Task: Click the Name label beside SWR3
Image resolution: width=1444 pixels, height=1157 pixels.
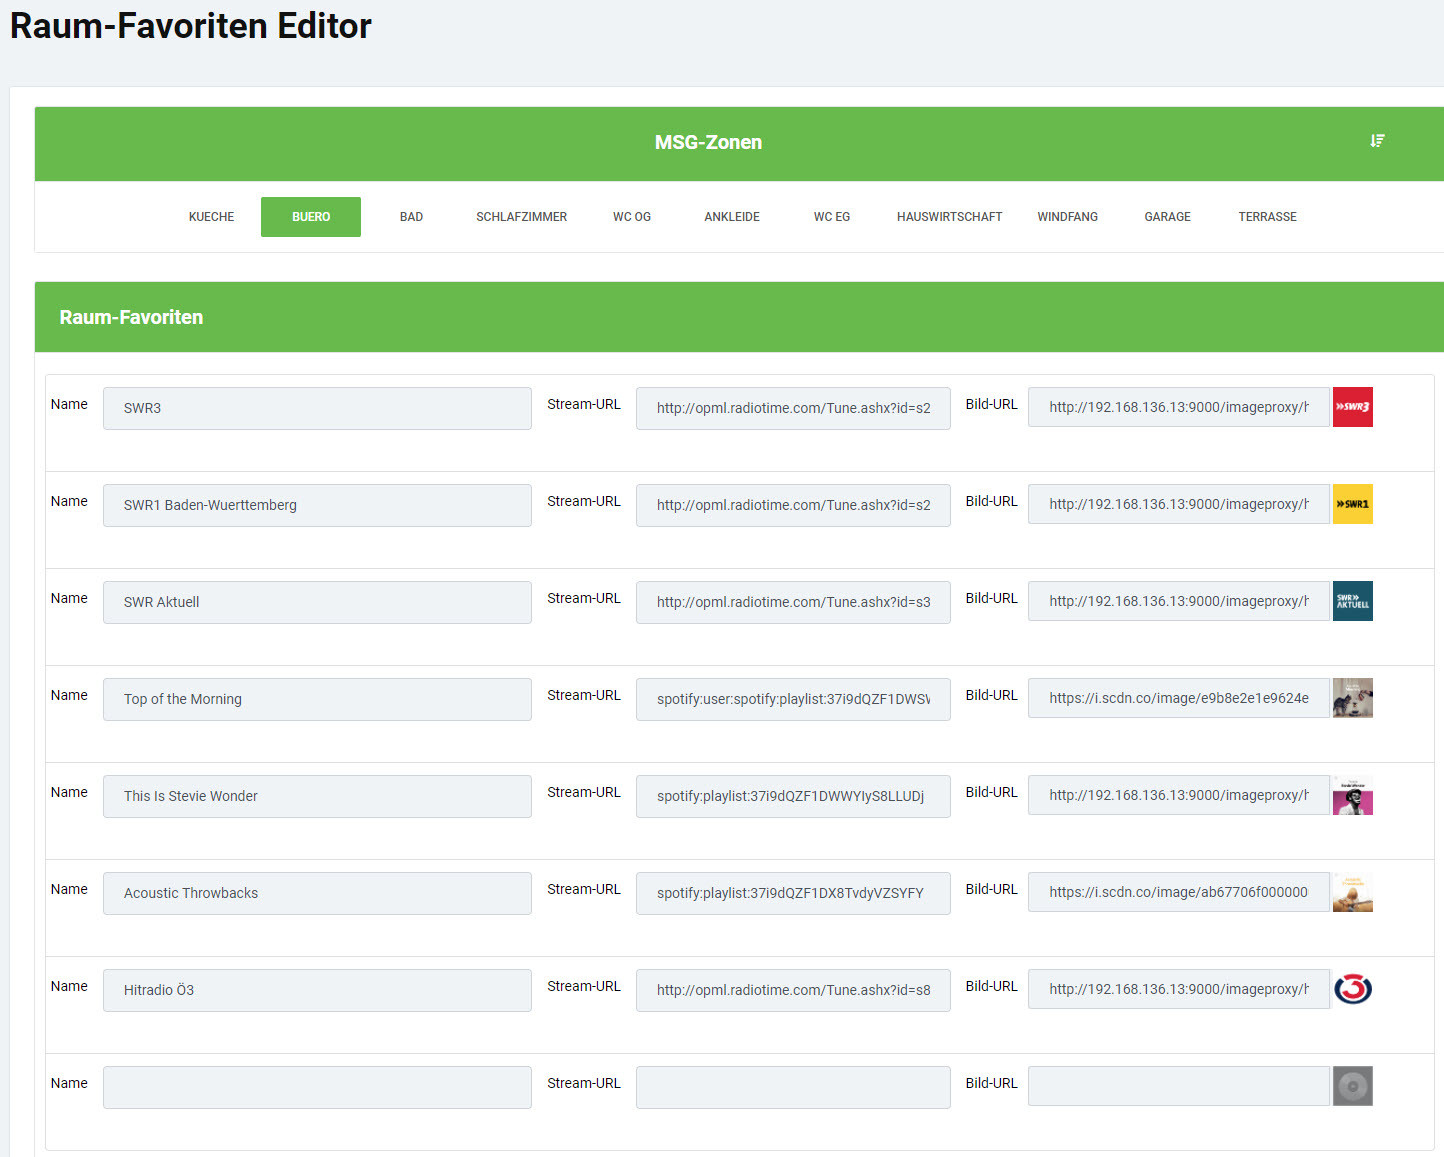Action: (69, 404)
